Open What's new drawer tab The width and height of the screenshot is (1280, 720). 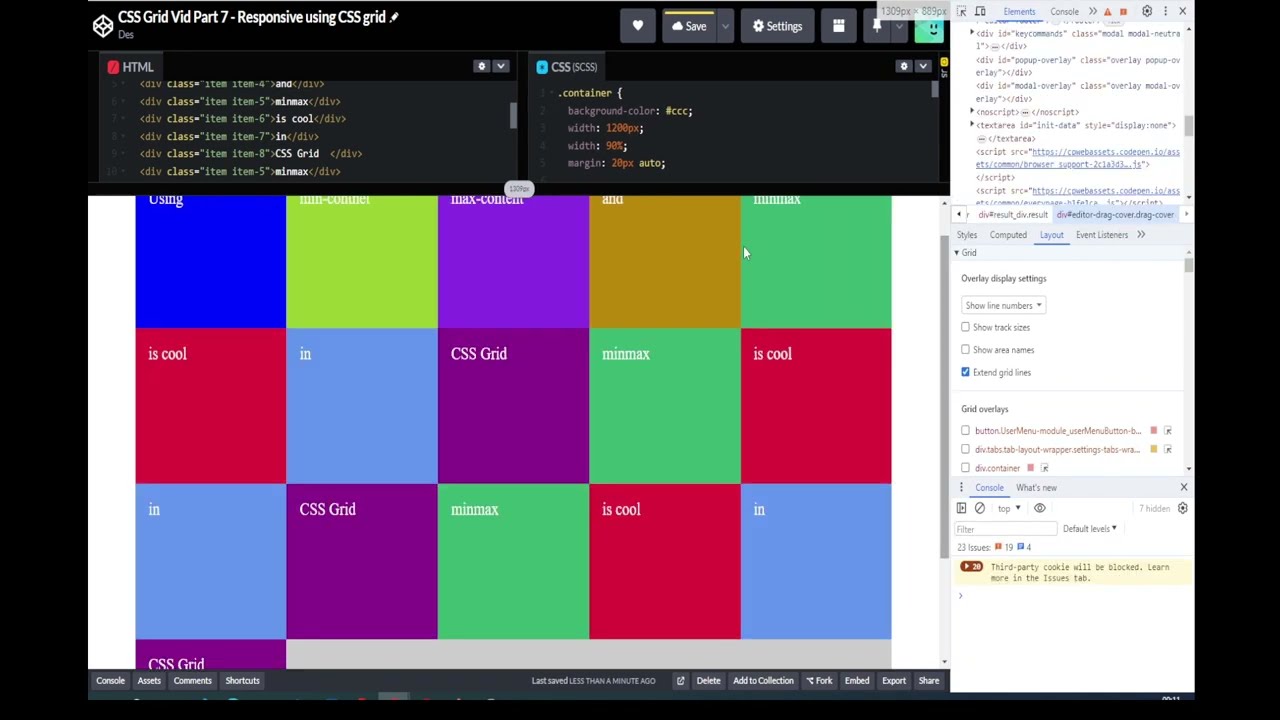pos(1036,488)
